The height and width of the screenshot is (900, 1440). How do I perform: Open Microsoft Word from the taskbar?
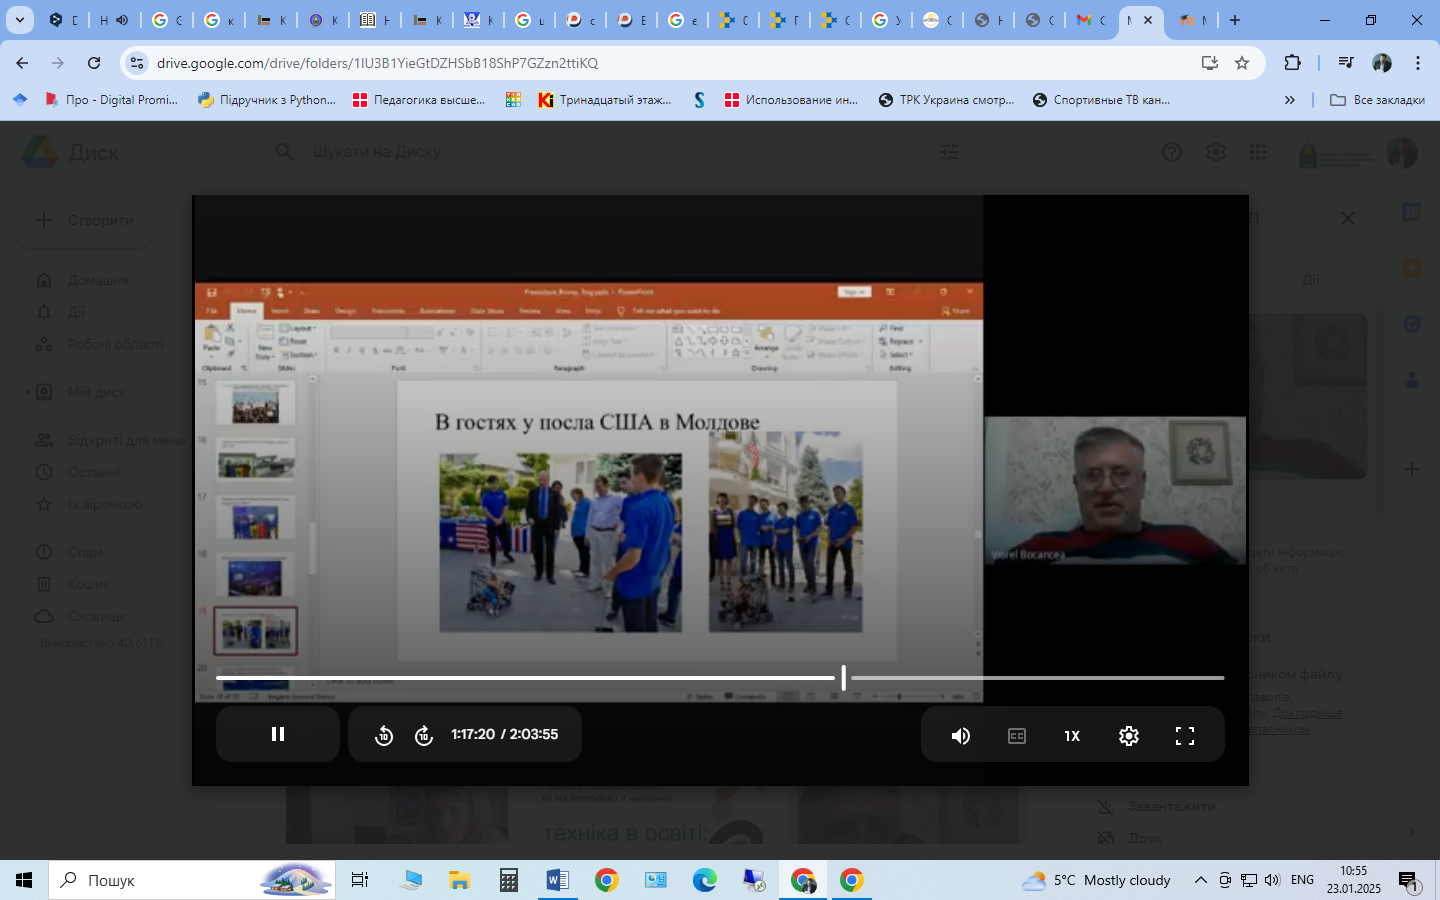[557, 880]
